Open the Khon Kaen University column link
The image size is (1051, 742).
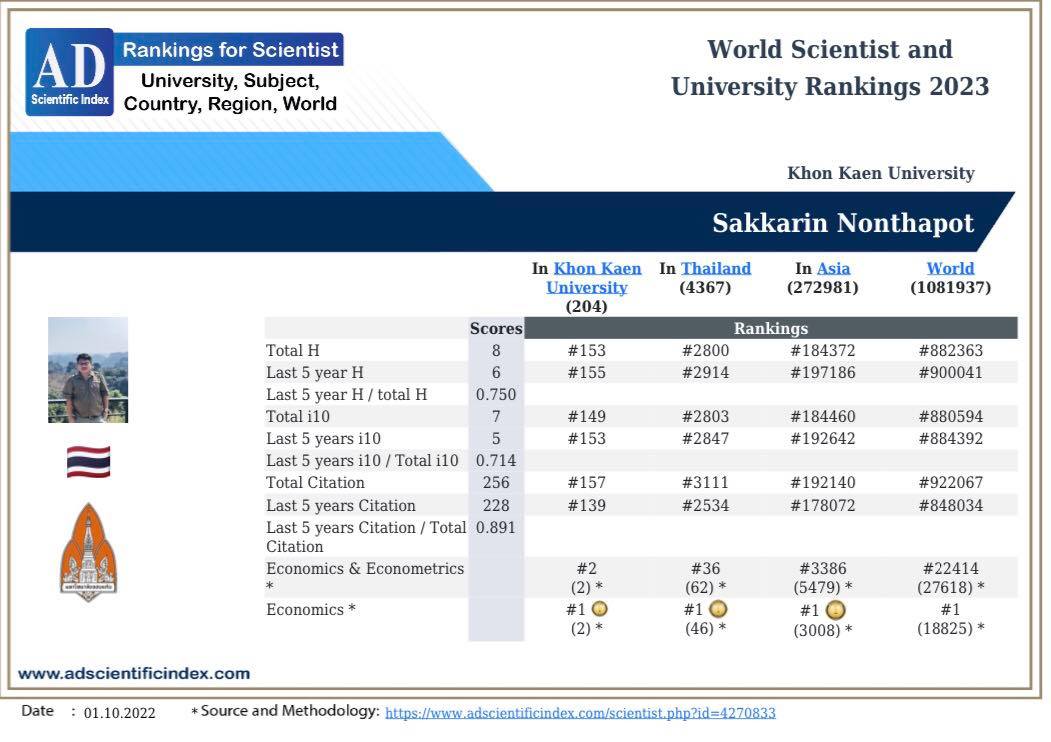[594, 277]
